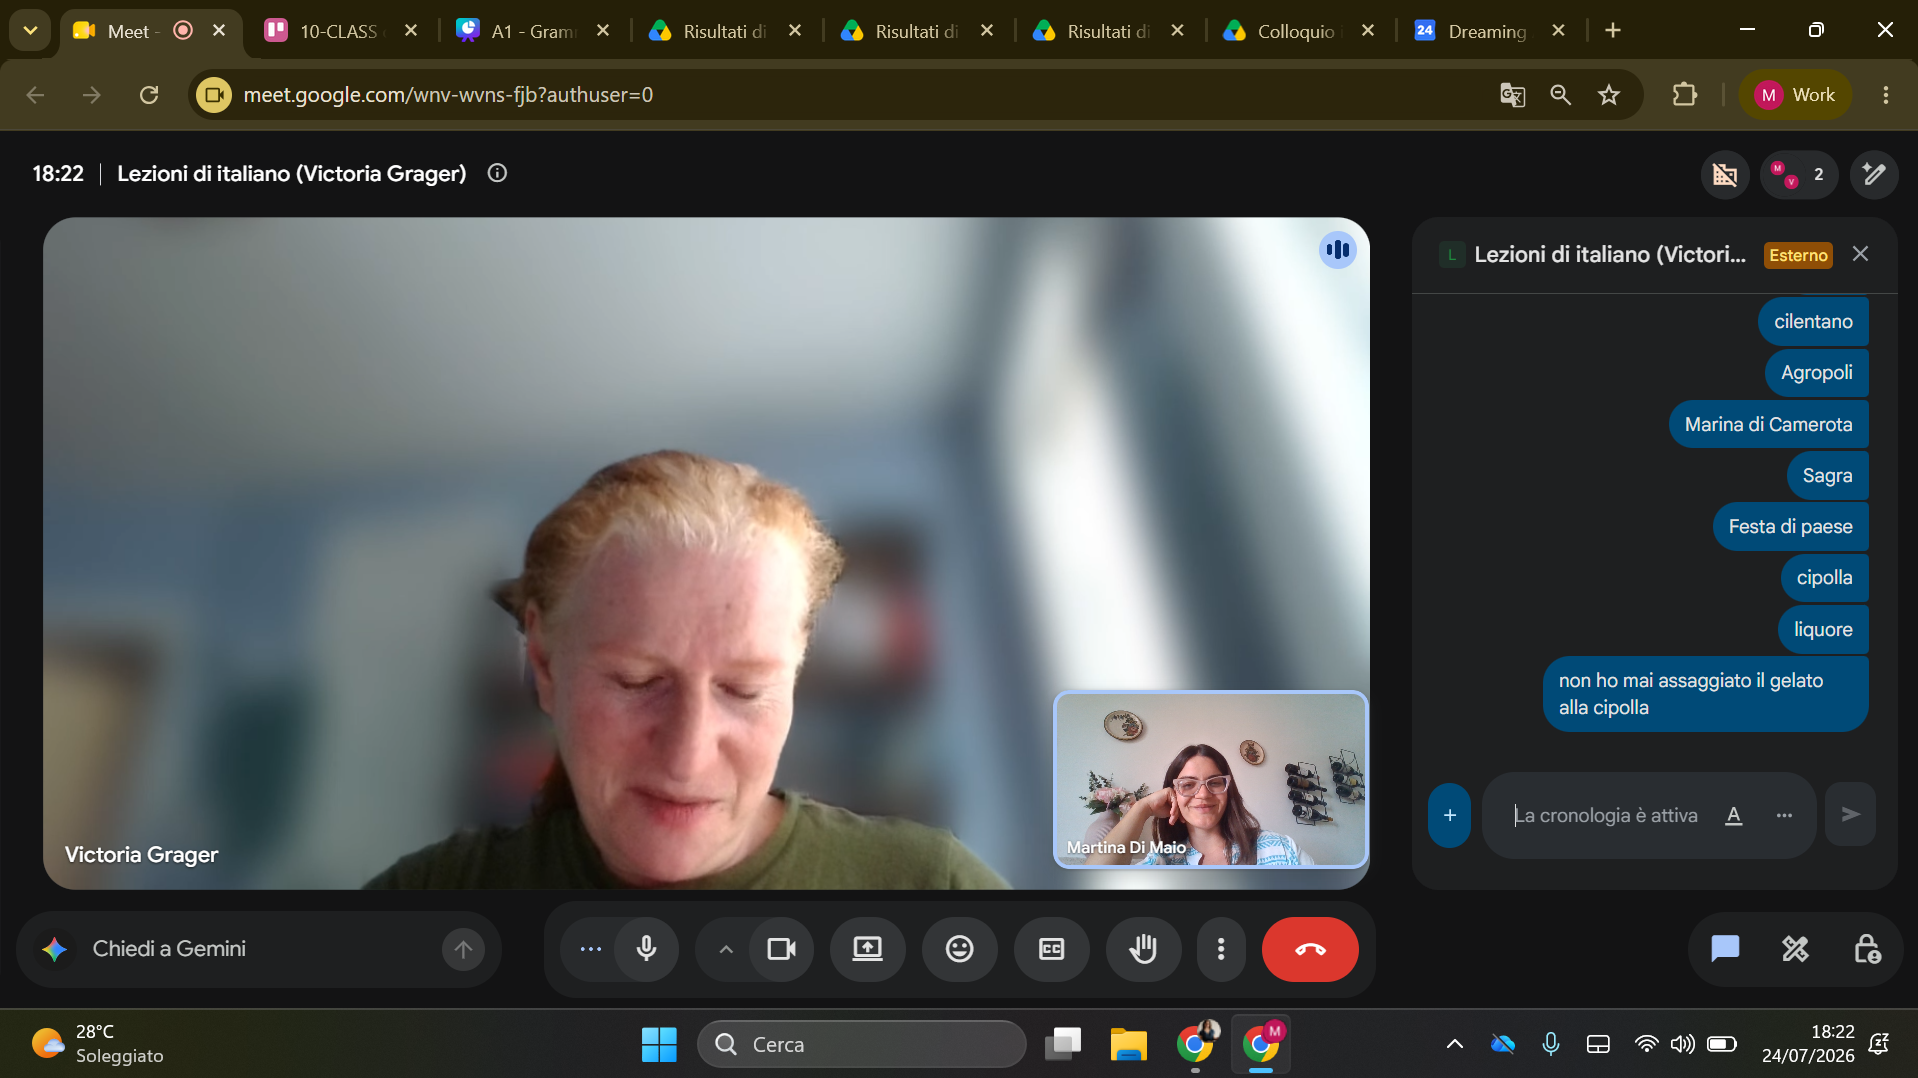The height and width of the screenshot is (1078, 1918).
Task: Close the chat side panel
Action: point(1860,254)
